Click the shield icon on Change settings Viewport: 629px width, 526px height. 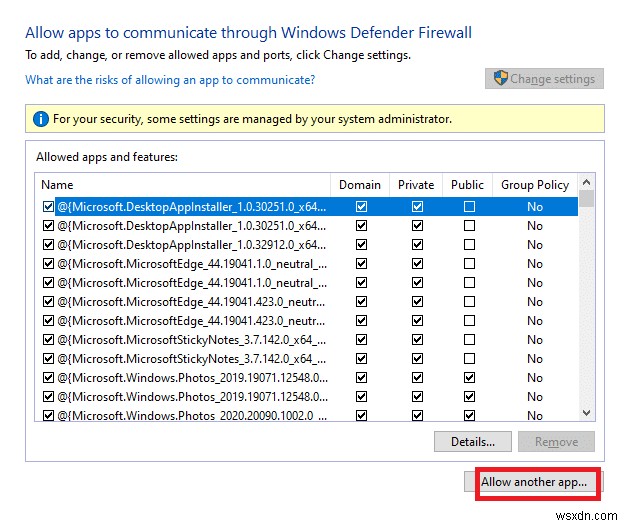500,78
